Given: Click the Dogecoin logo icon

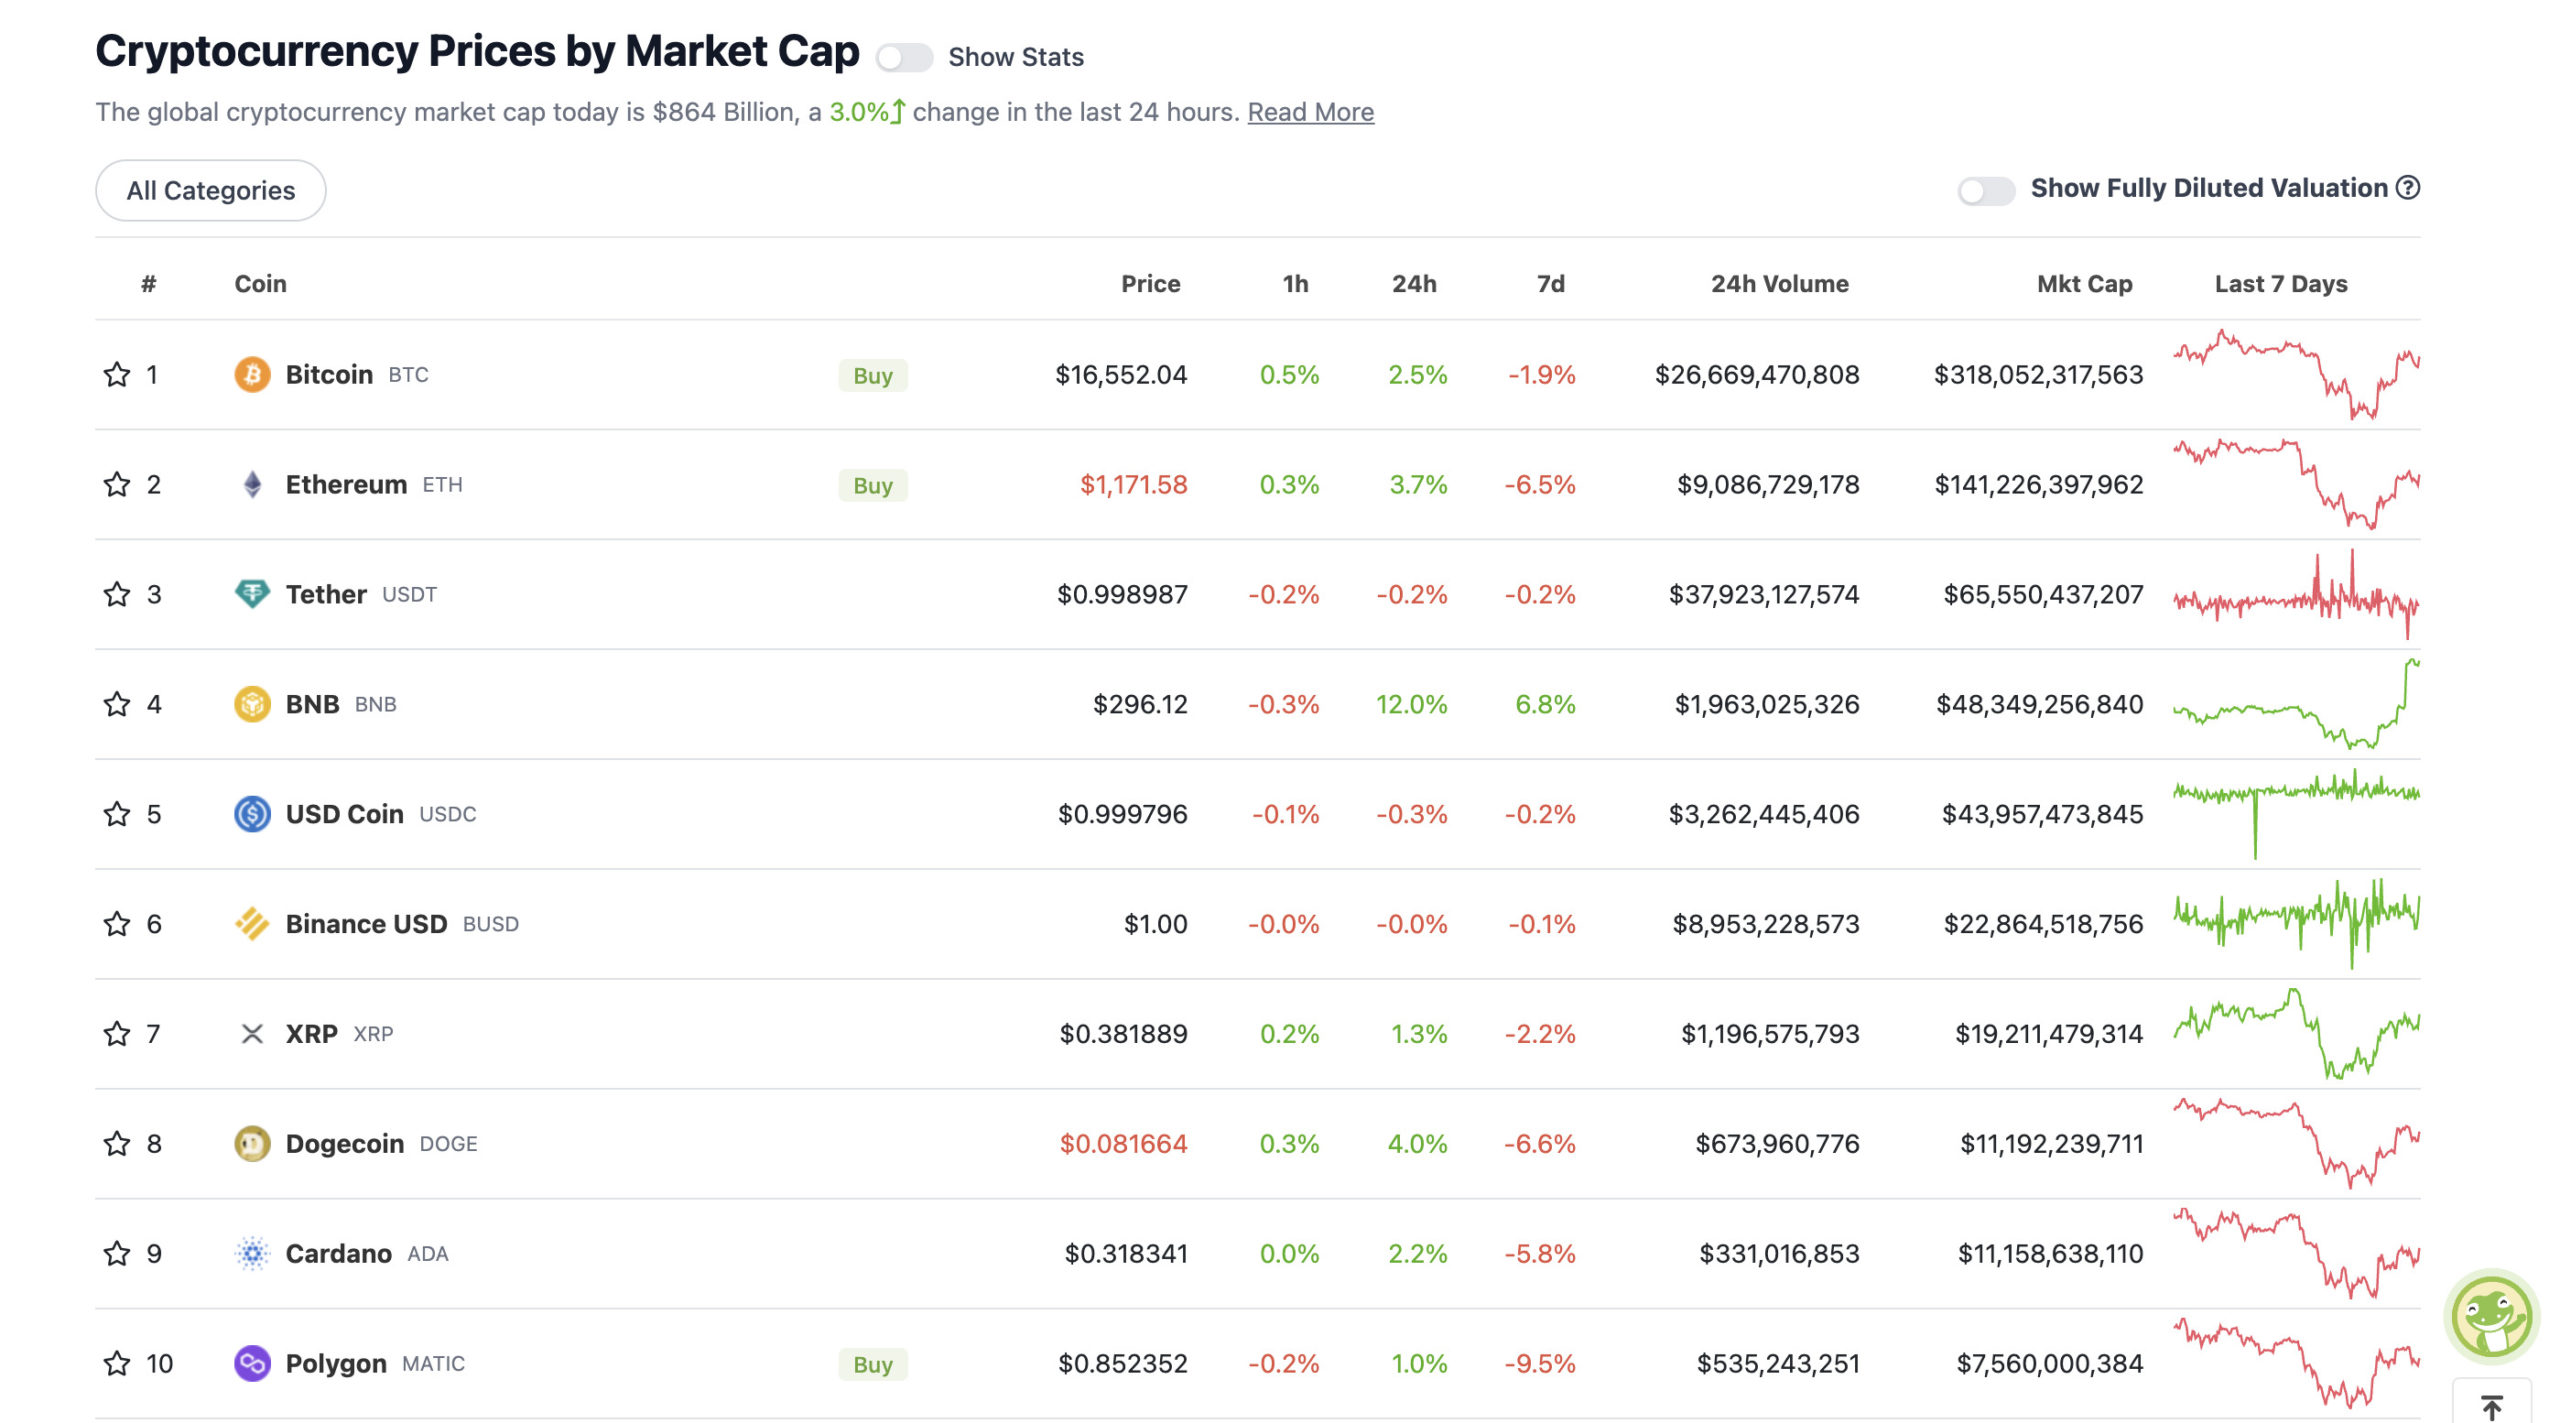Looking at the screenshot, I should click(252, 1144).
